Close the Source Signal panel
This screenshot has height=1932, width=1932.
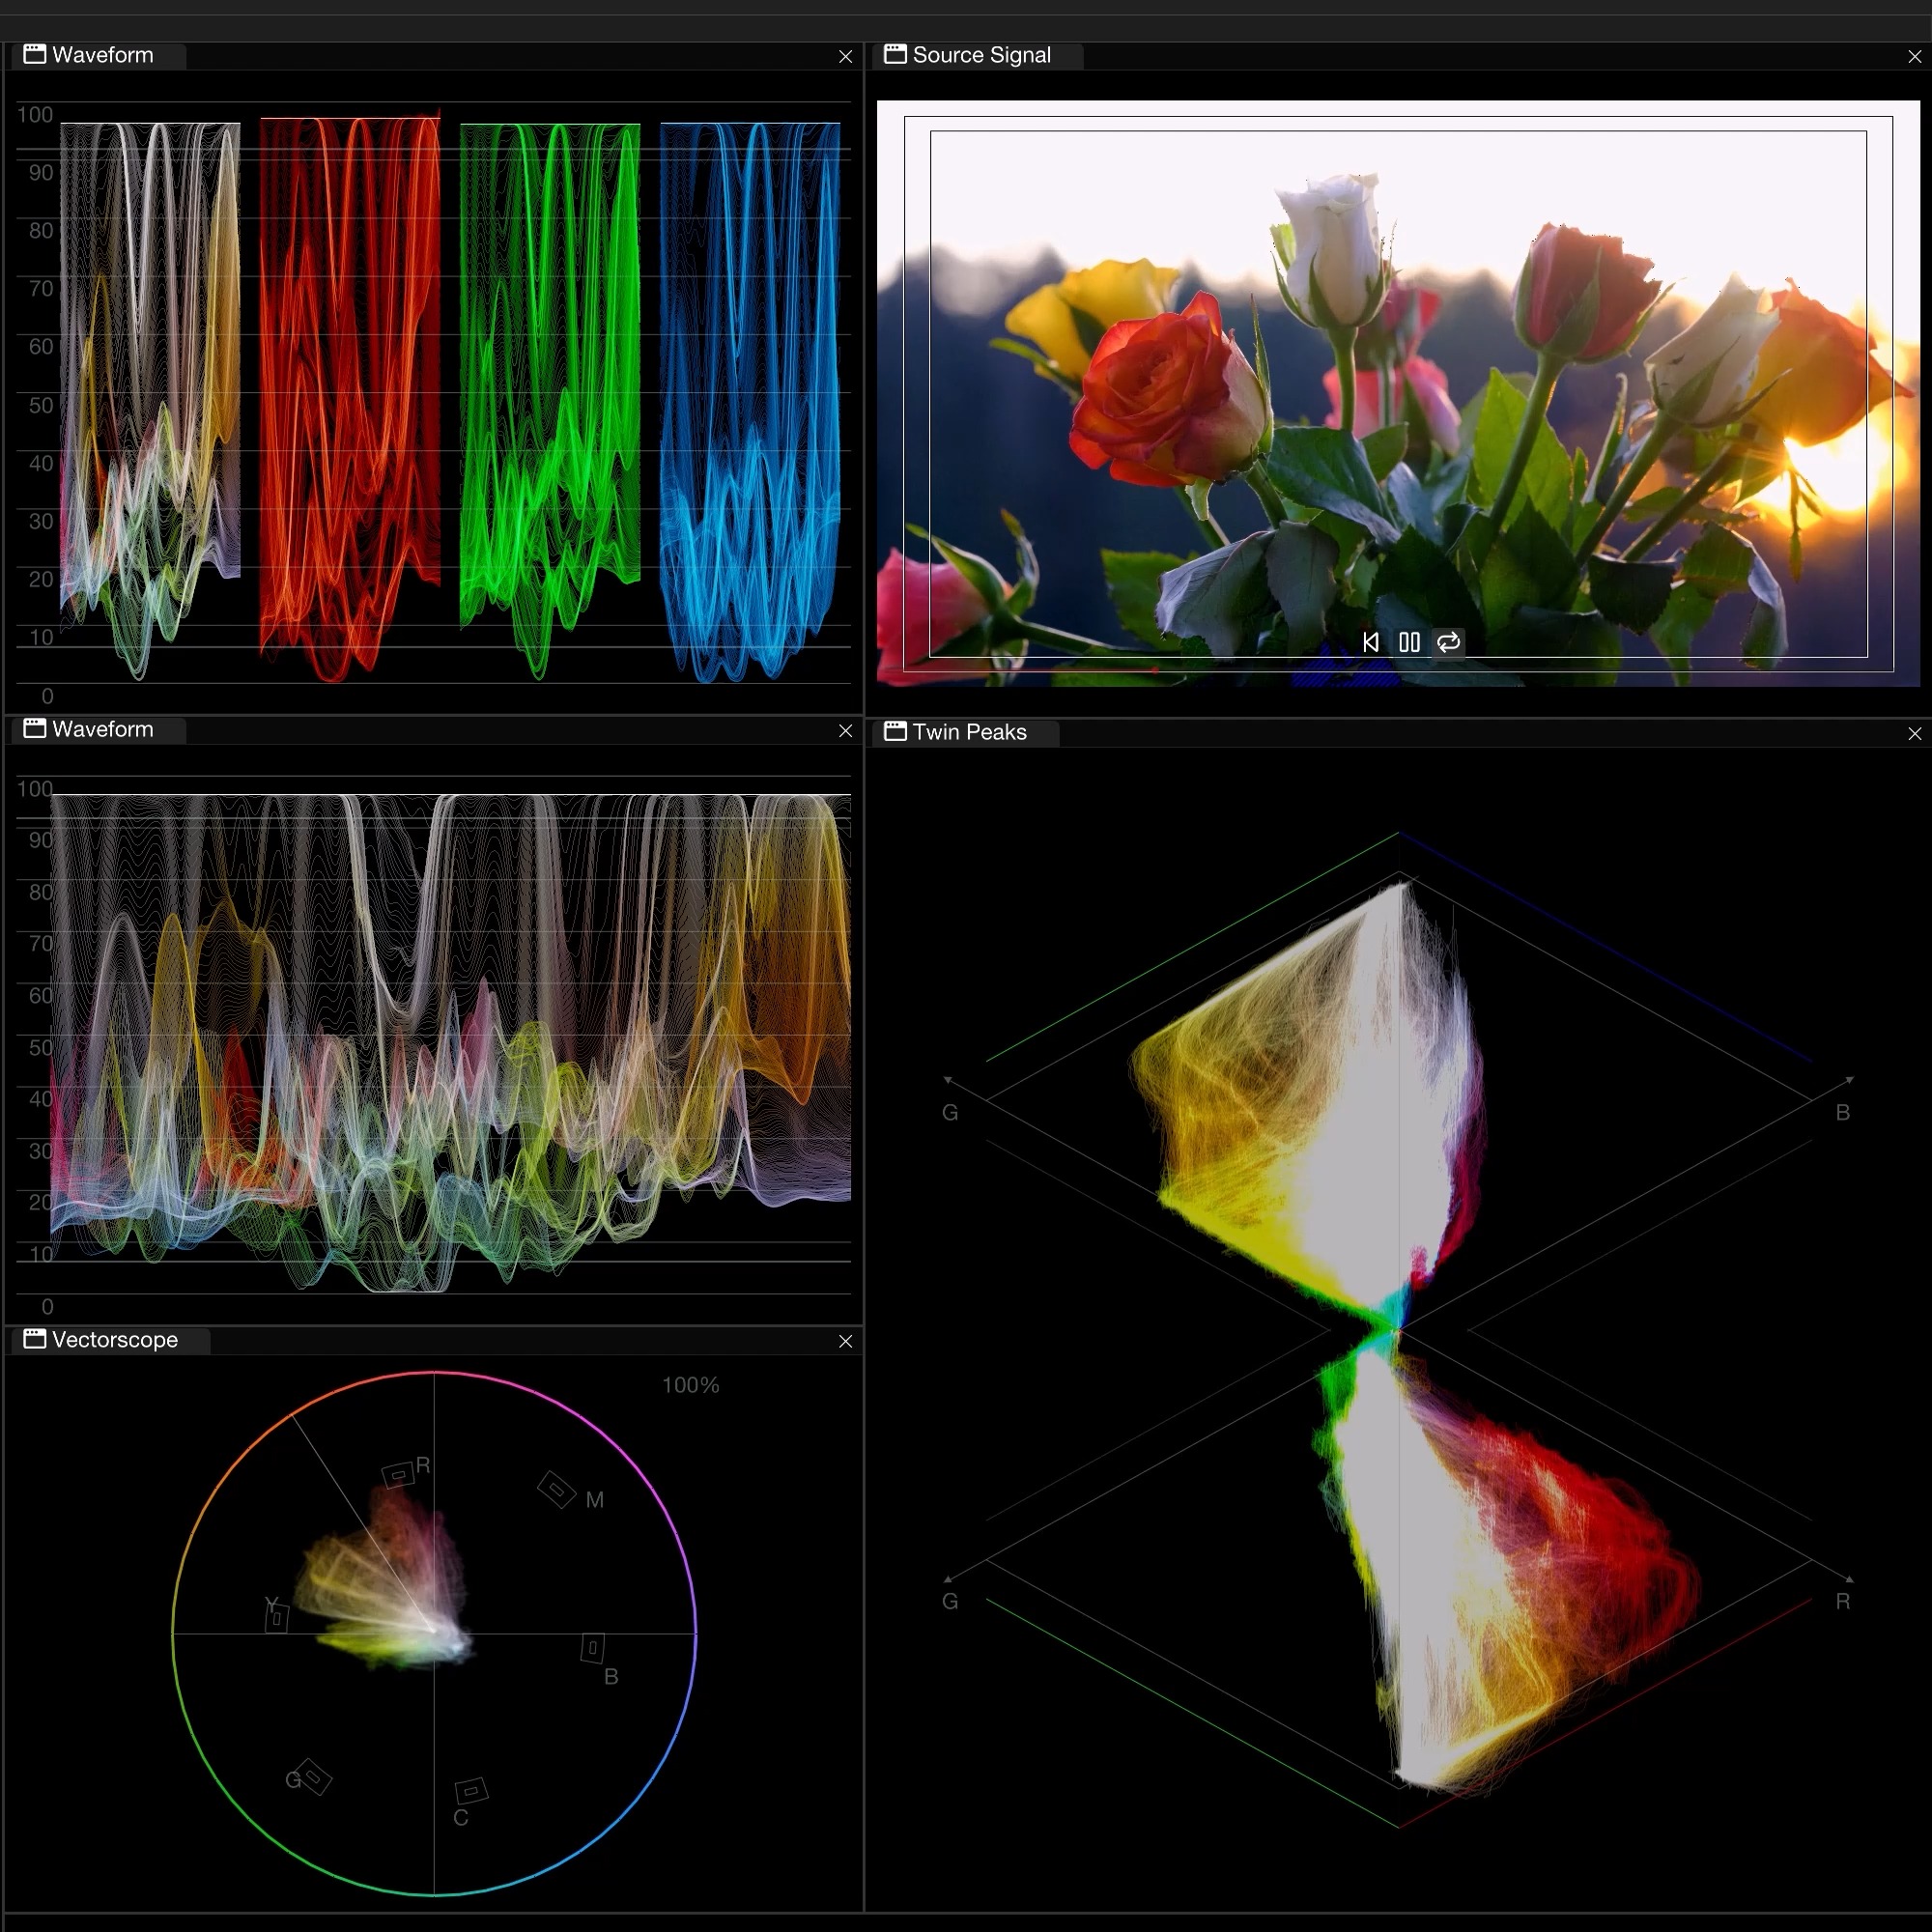1914,57
